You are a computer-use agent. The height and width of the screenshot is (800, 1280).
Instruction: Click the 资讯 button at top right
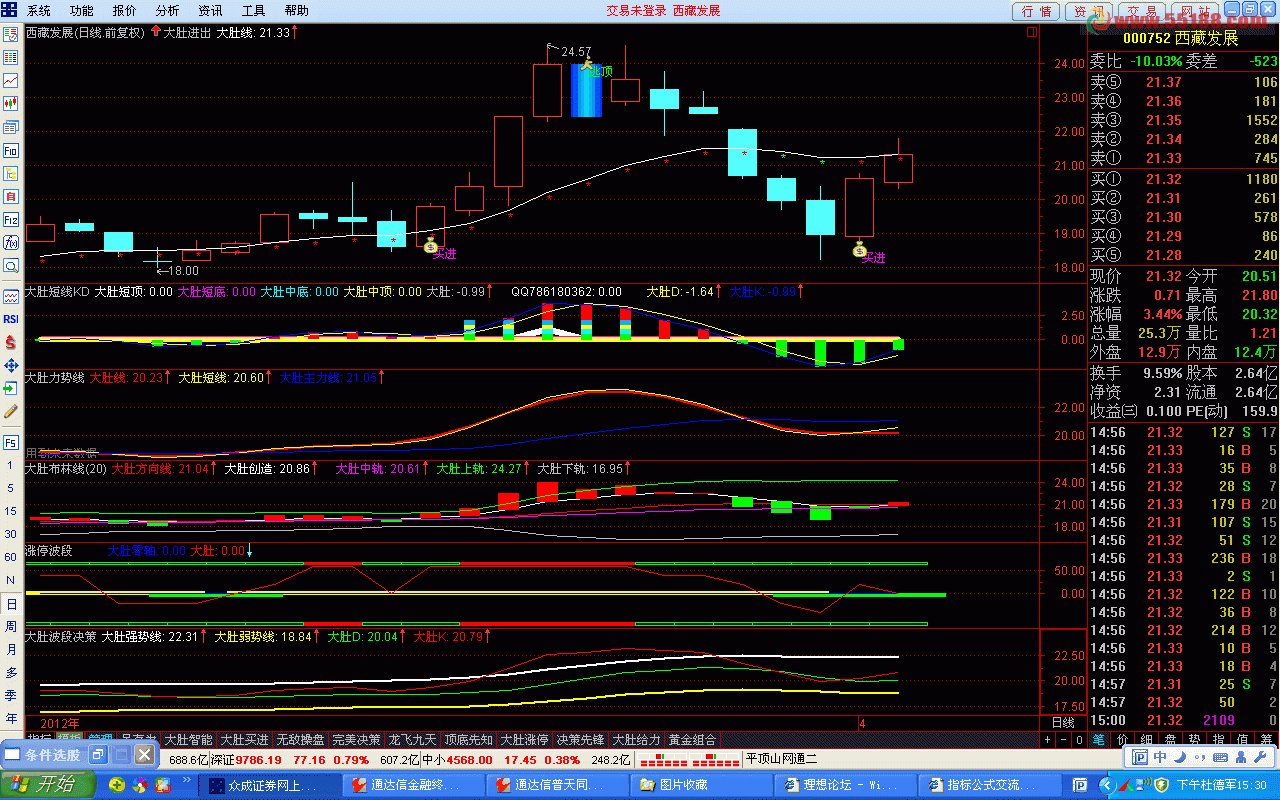[x=1089, y=11]
